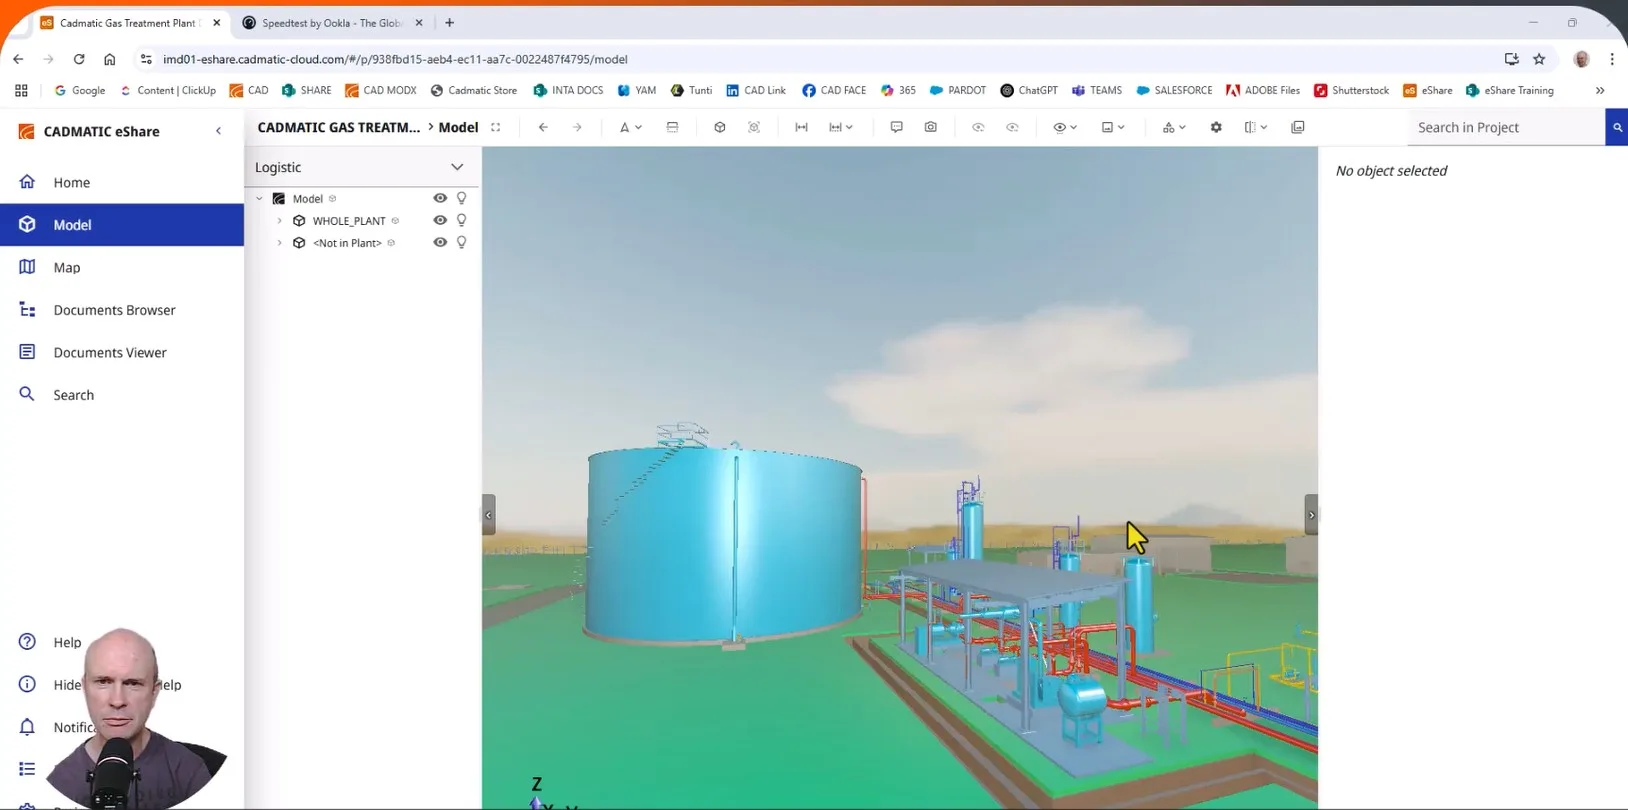1628x810 pixels.
Task: Click the settings gear in model toolbar
Action: pos(1216,127)
